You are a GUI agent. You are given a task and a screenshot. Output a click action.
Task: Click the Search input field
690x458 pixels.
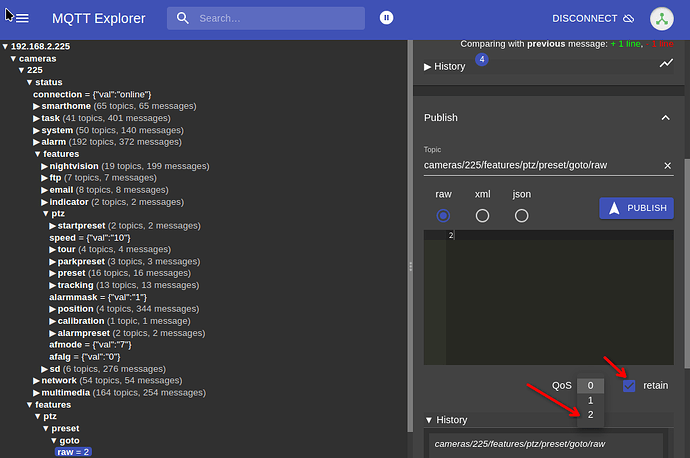click(279, 18)
